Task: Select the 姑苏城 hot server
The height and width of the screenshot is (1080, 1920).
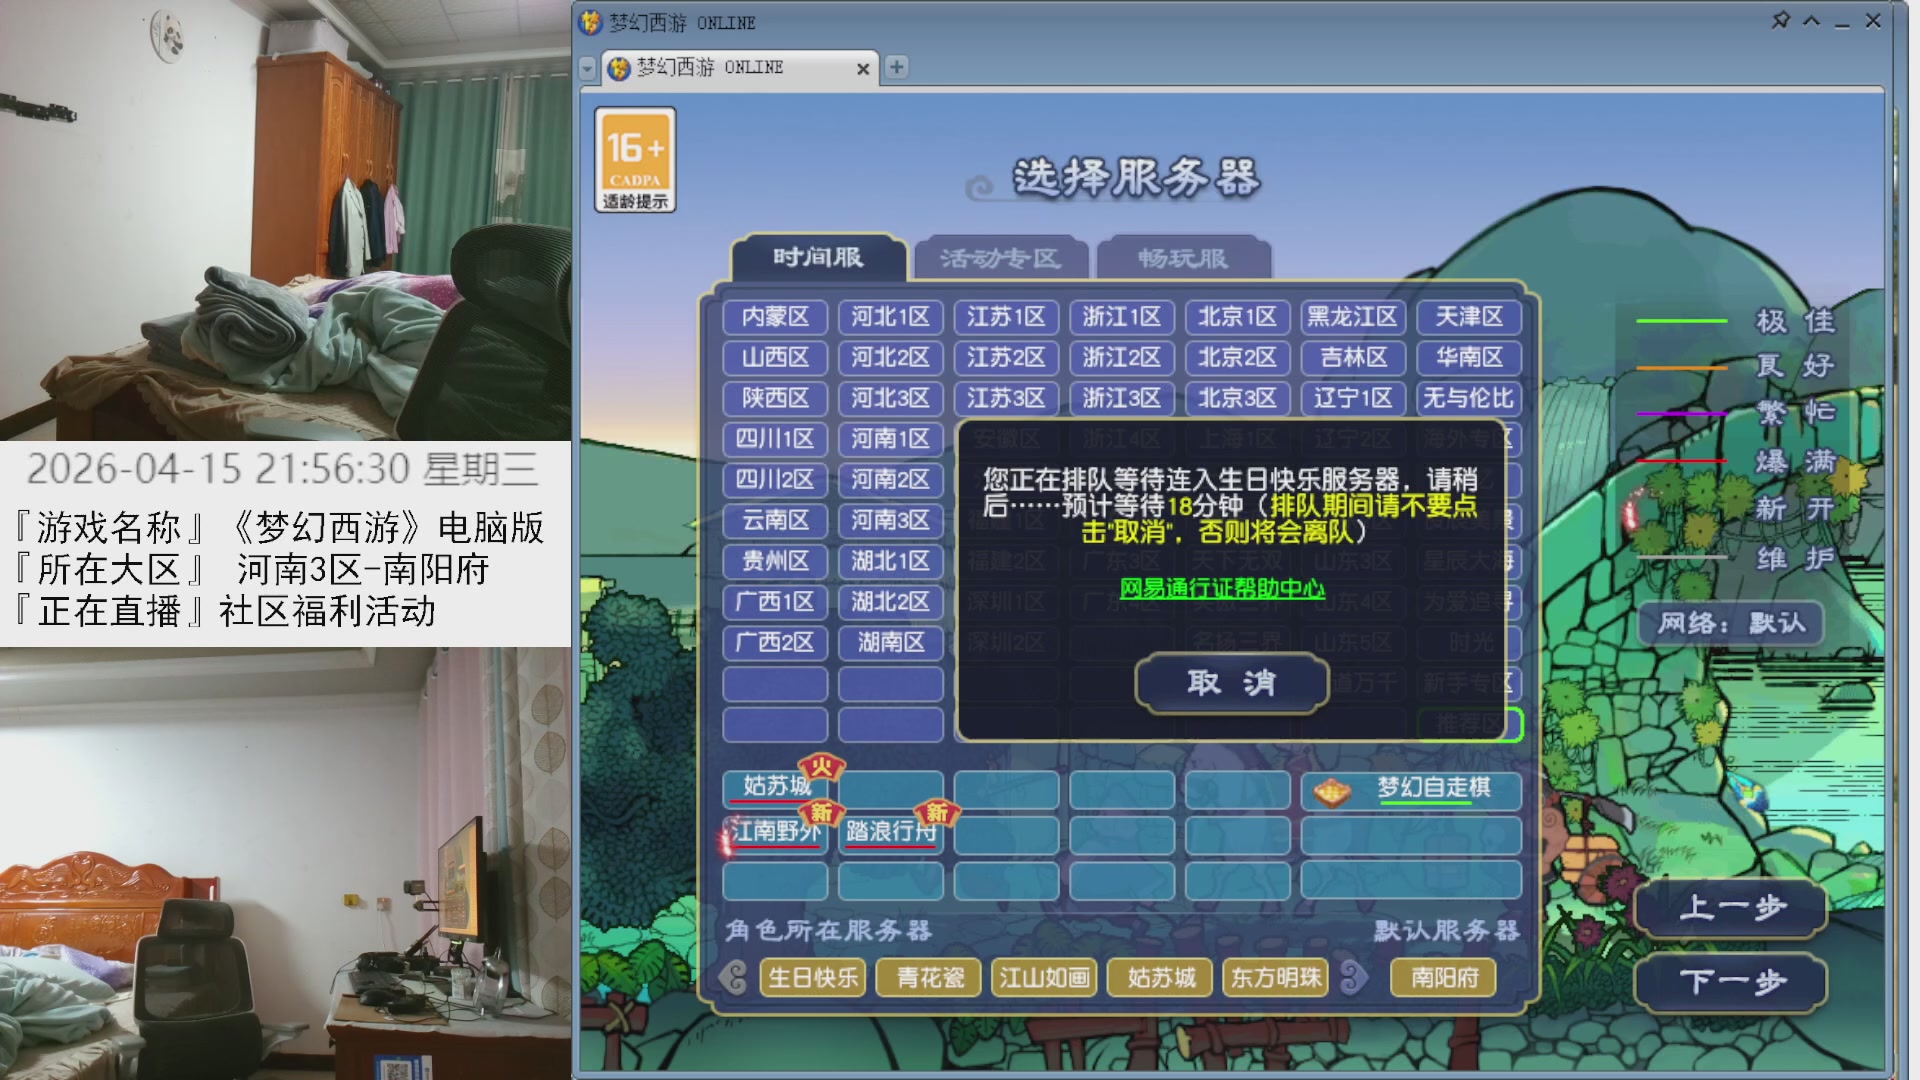Action: coord(776,787)
